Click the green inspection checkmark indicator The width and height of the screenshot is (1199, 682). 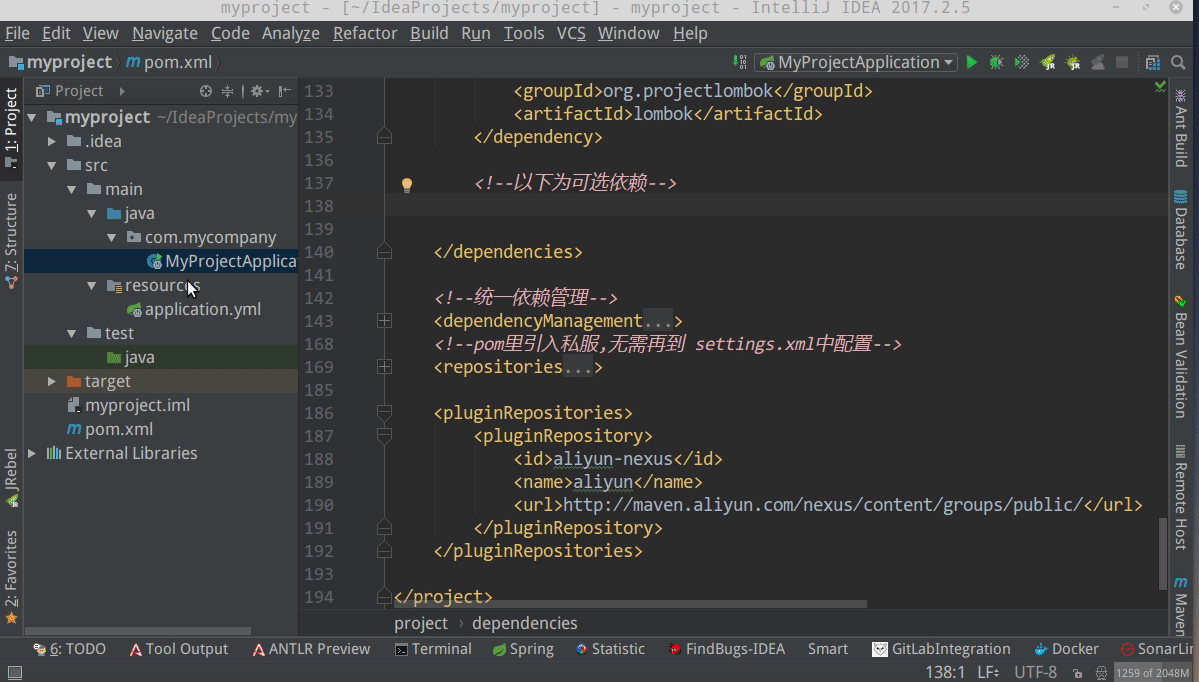pyautogui.click(x=1160, y=87)
